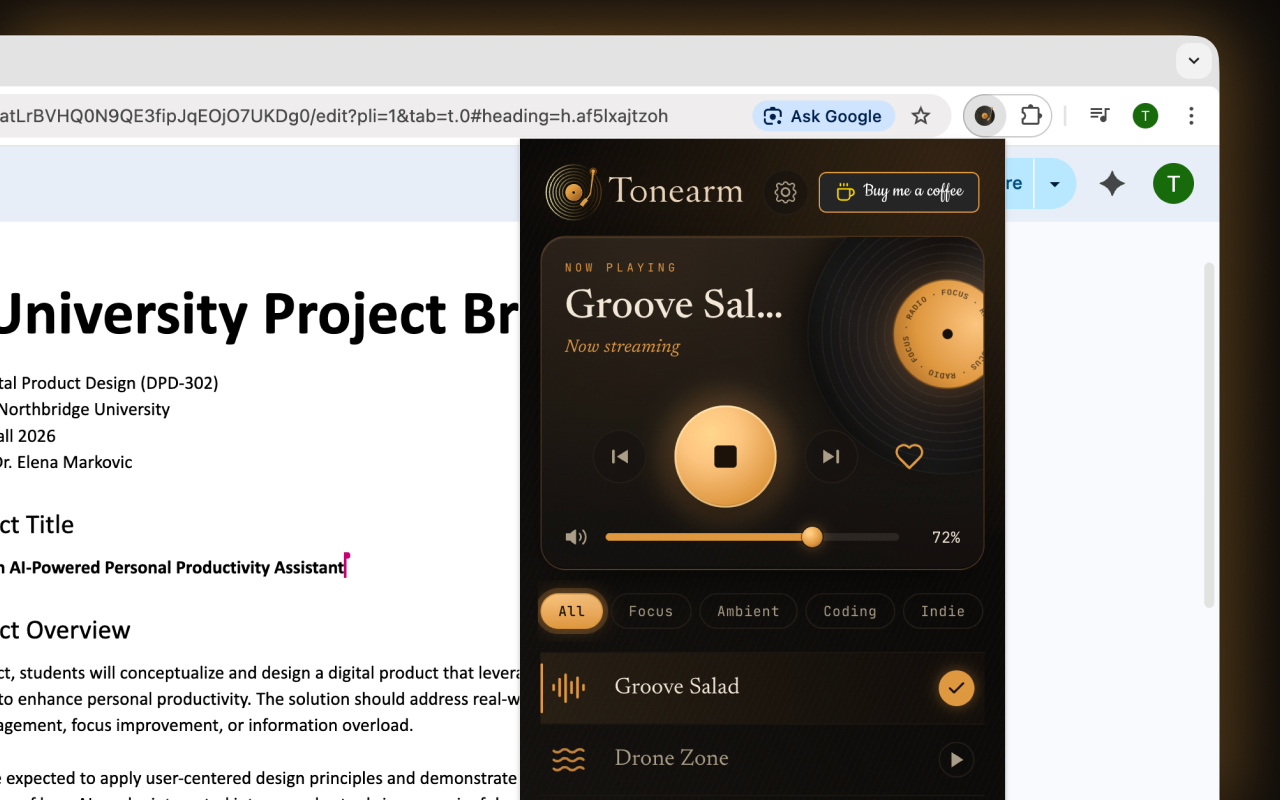Enable the Ambient genre filter
Image resolution: width=1280 pixels, height=800 pixels.
[748, 611]
